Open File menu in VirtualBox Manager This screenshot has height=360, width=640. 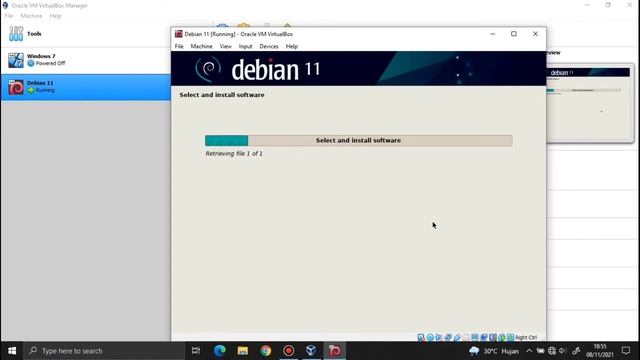coord(9,16)
